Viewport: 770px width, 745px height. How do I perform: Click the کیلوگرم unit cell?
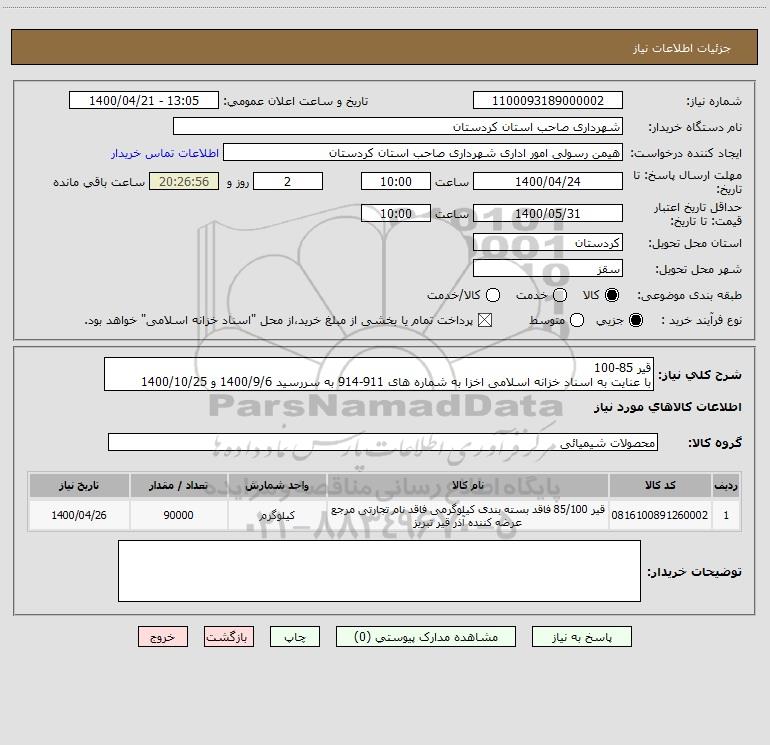coord(277,515)
